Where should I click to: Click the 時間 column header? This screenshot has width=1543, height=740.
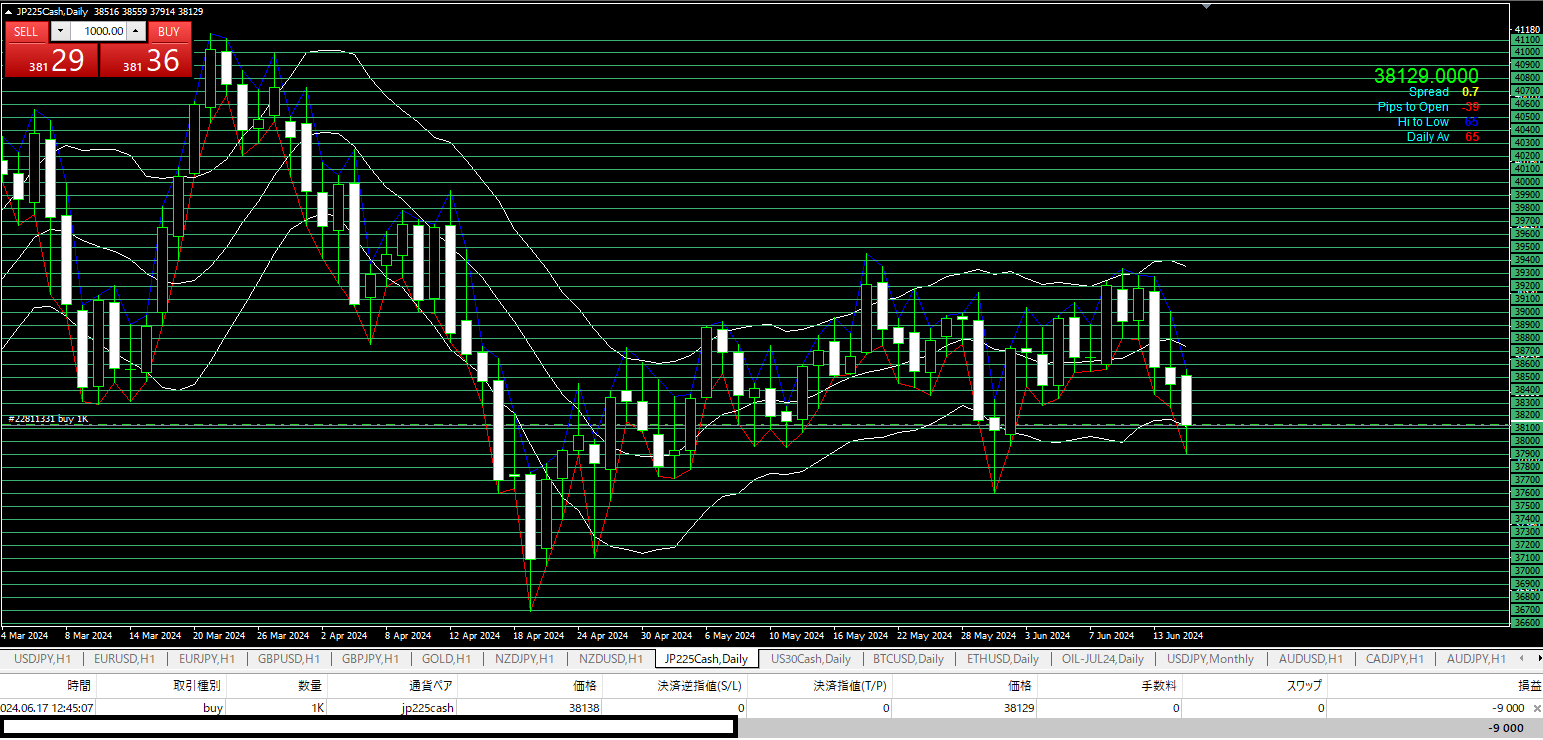click(x=79, y=686)
